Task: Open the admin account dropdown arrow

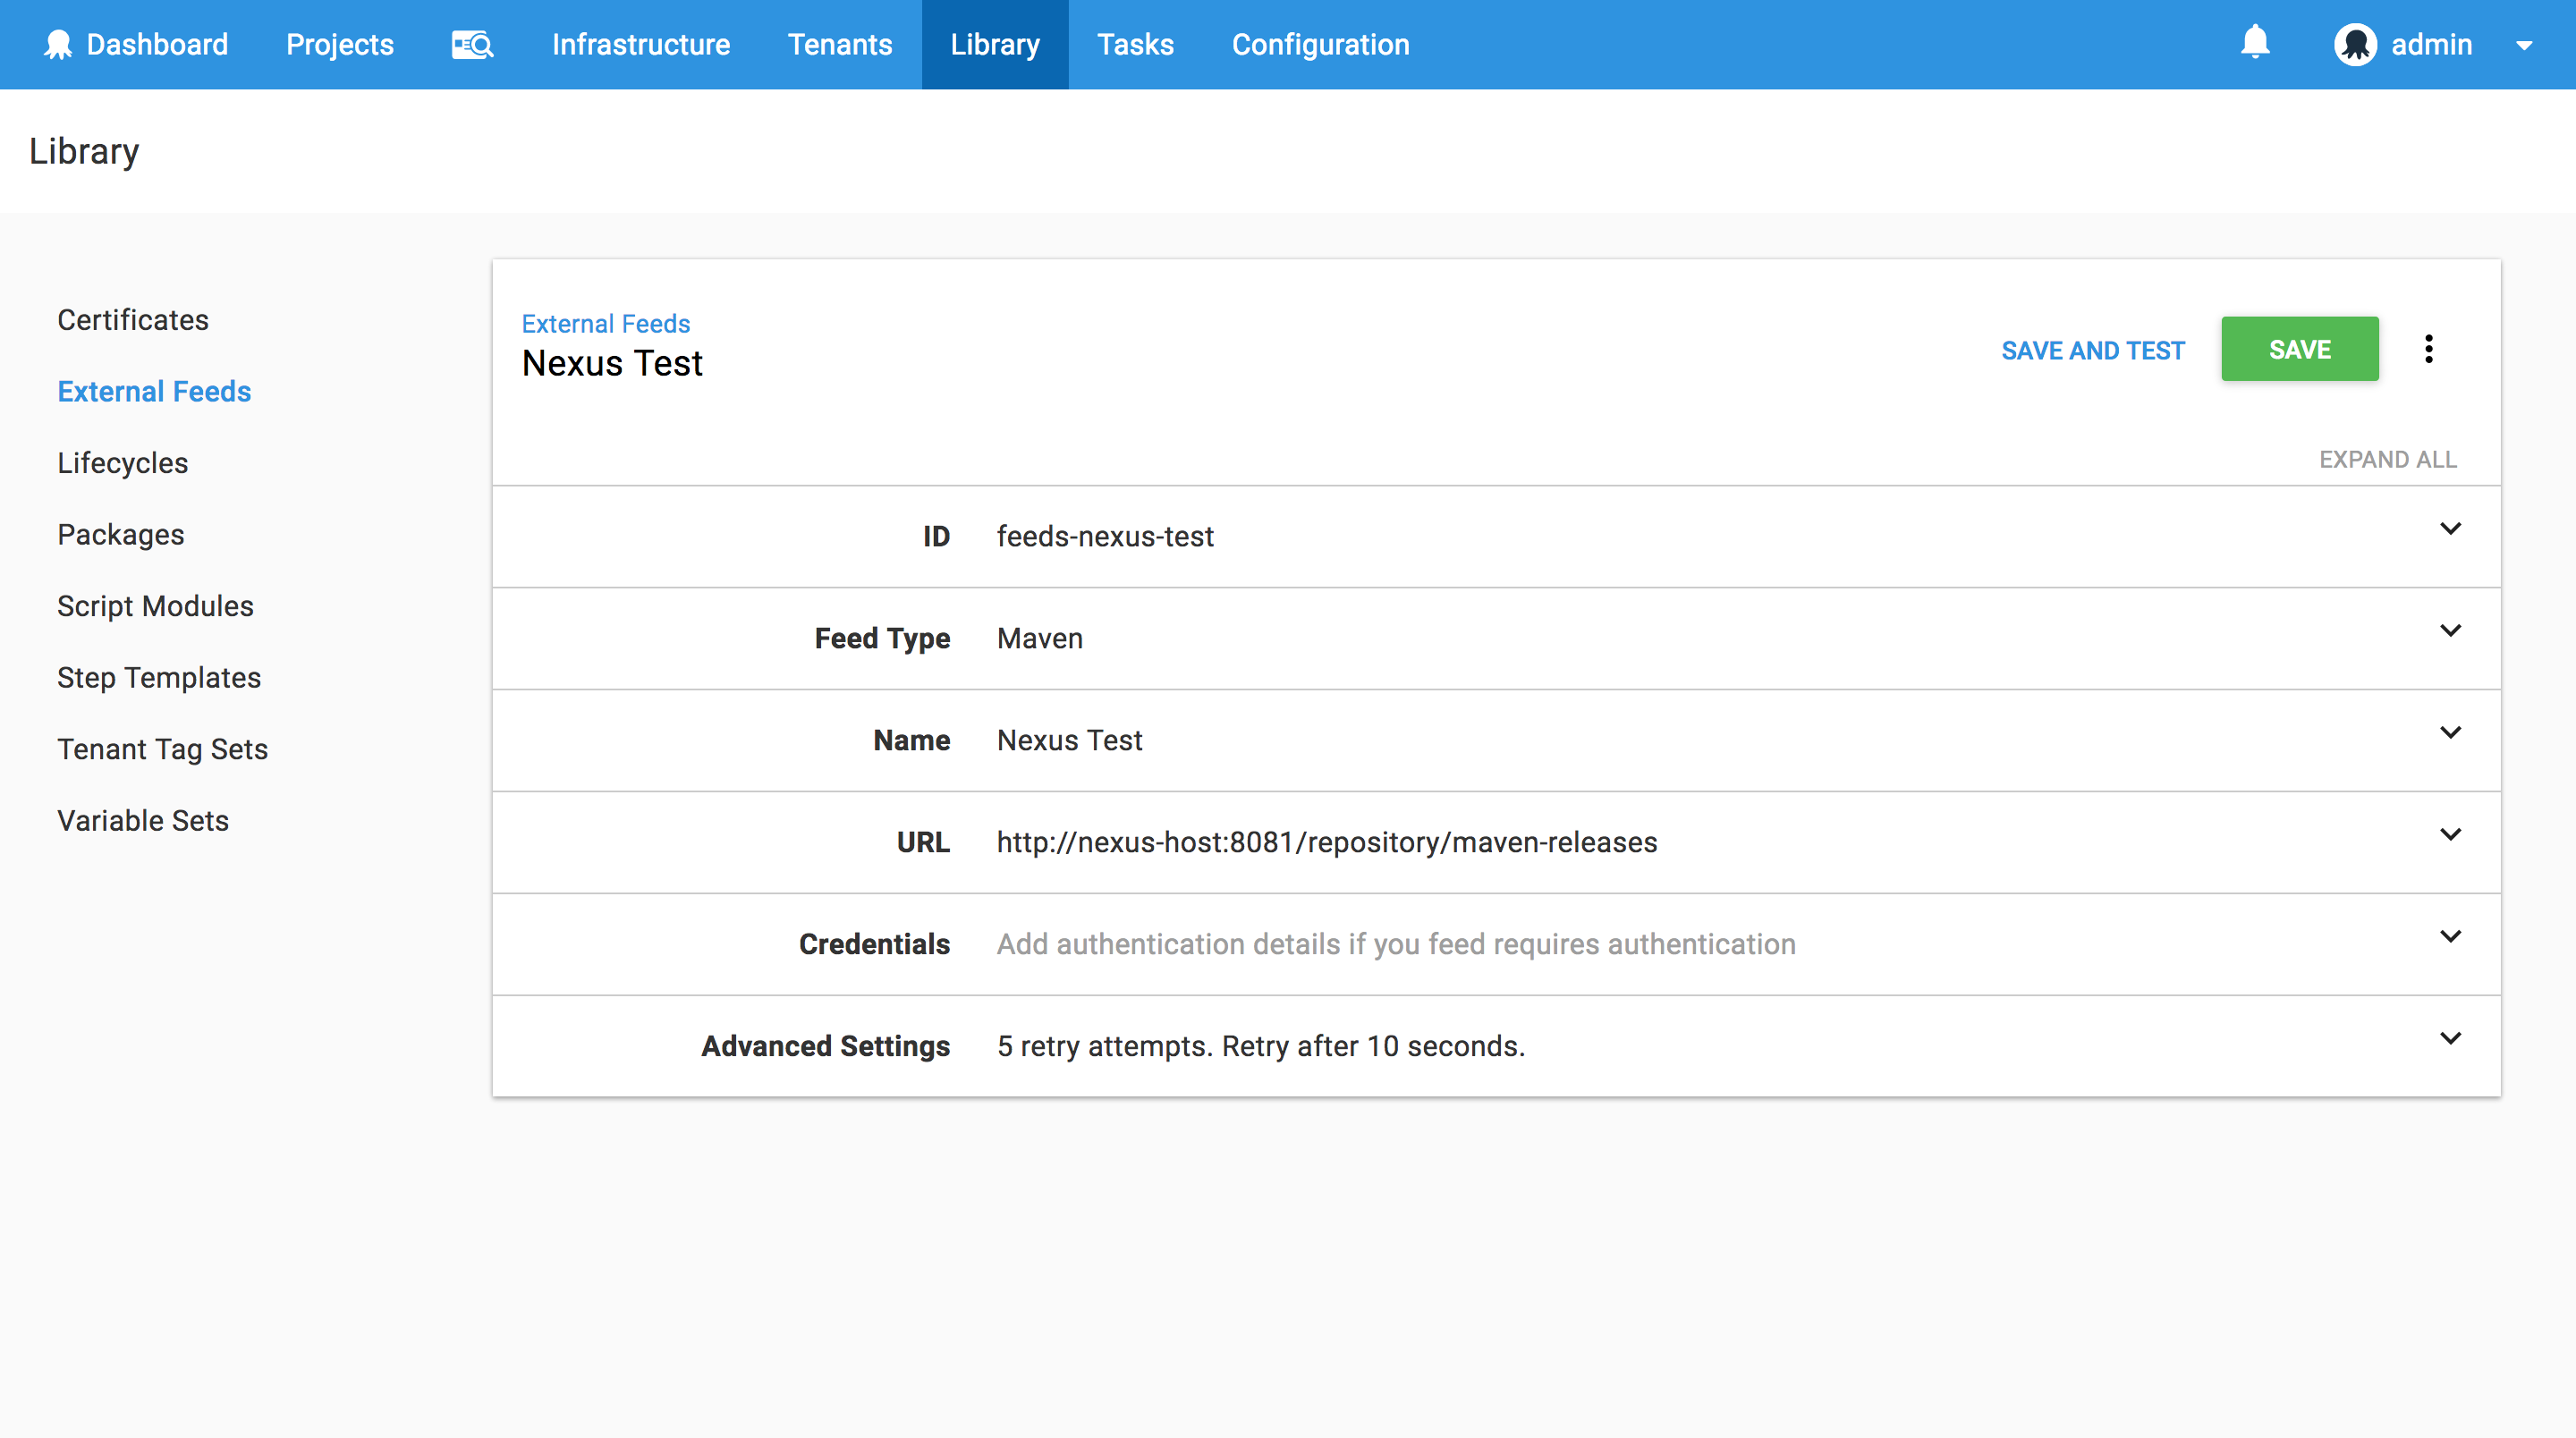Action: (x=2527, y=46)
